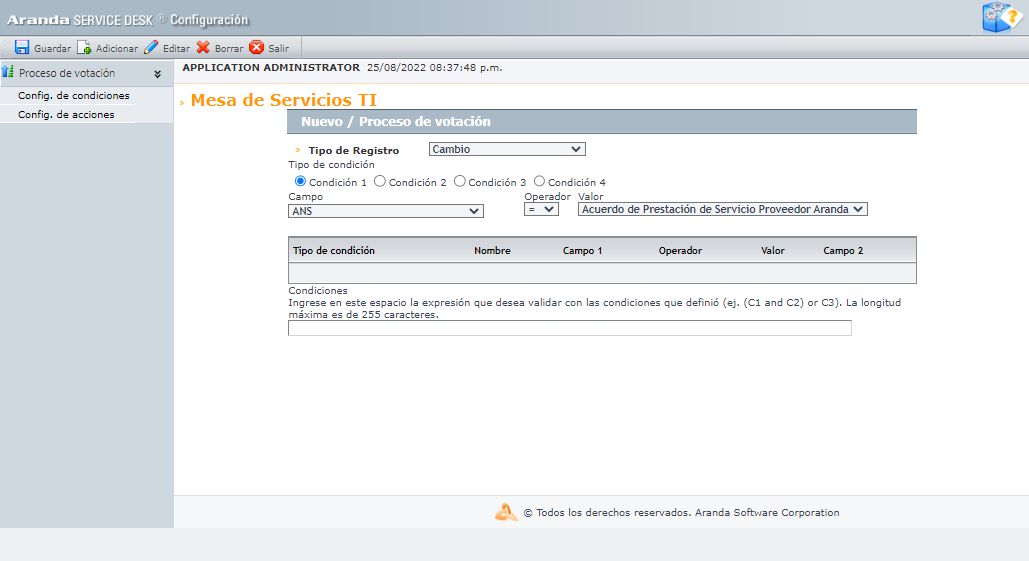Click the Tipo de Registro label
Screen dimensions: 1029x561
click(354, 150)
